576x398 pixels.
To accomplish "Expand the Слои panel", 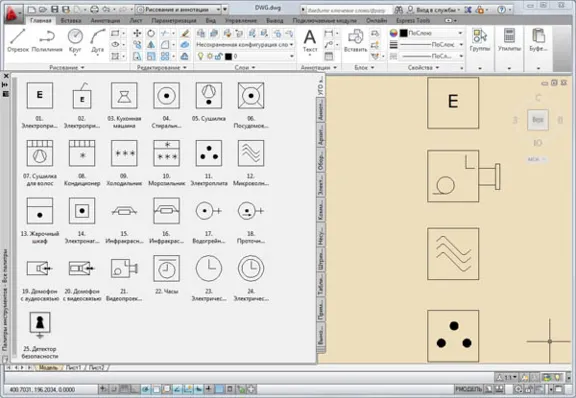I will coord(245,68).
